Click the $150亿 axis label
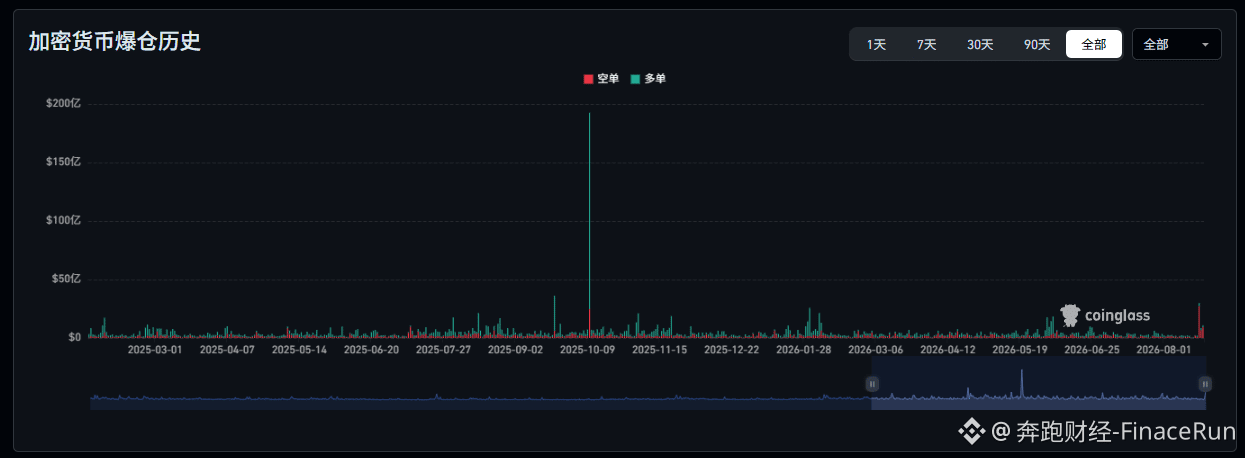Viewport: 1245px width, 458px height. click(63, 162)
